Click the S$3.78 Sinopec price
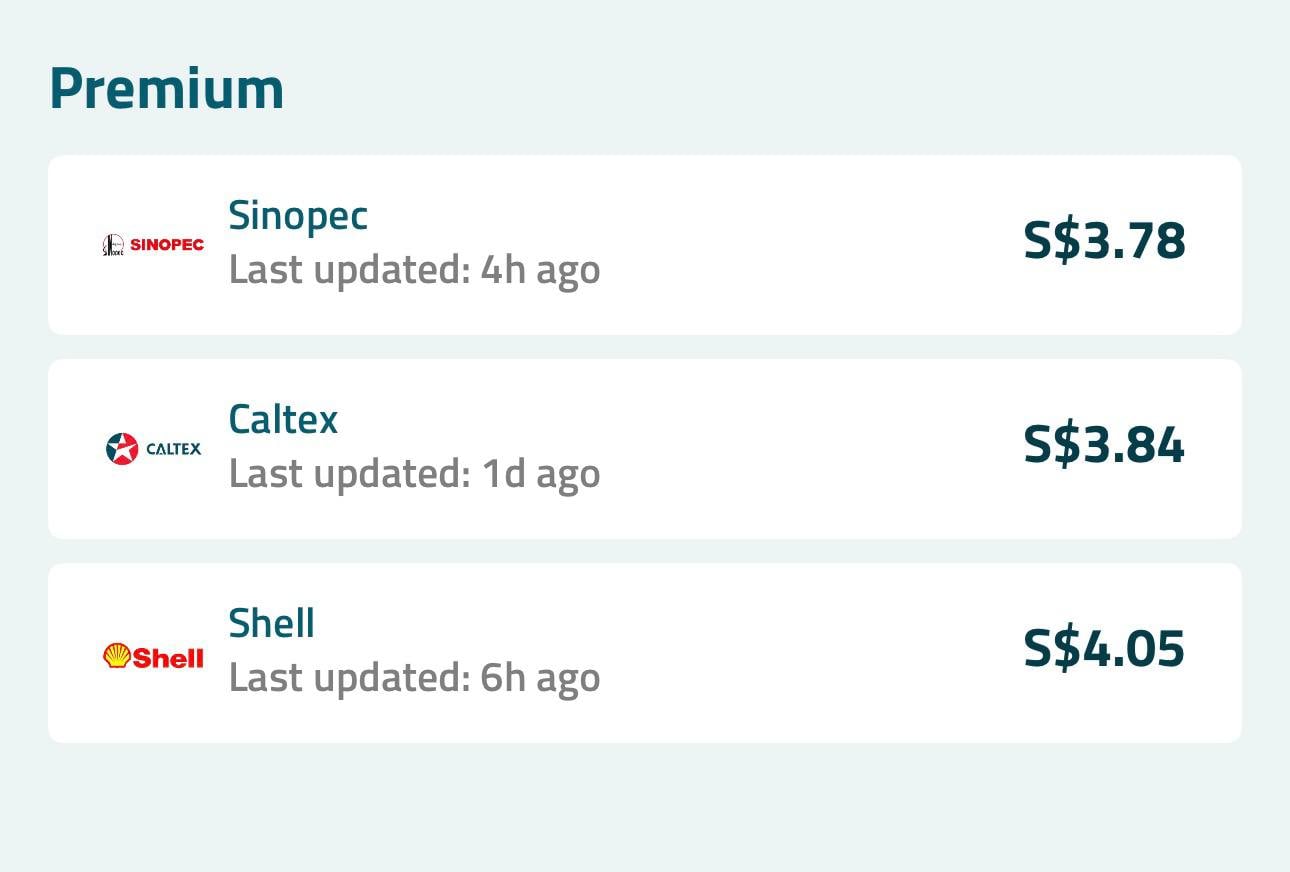The height and width of the screenshot is (872, 1290). pos(1103,241)
